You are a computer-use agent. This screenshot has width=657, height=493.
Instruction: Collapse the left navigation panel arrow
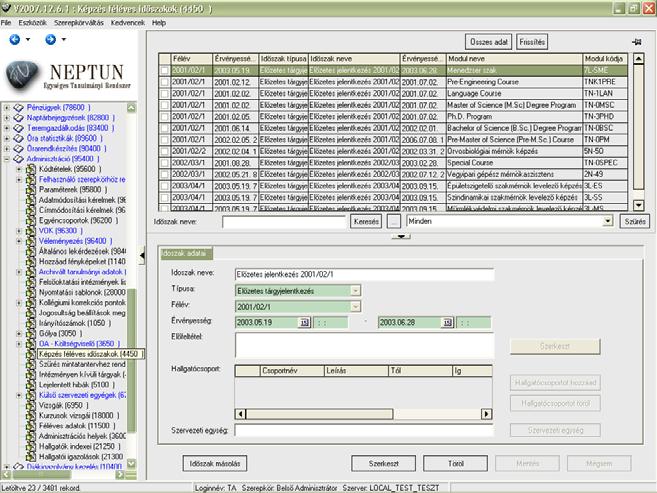[x=142, y=255]
